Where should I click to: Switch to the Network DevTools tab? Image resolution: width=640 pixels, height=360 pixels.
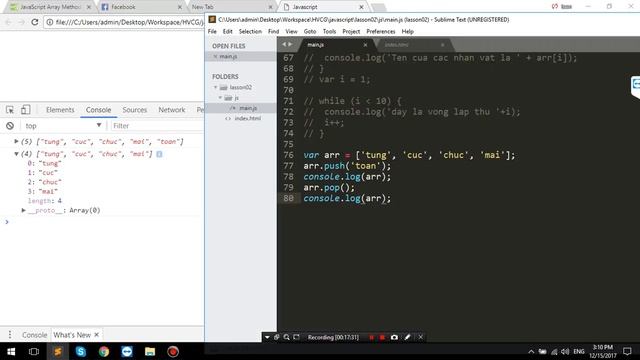[x=172, y=110]
